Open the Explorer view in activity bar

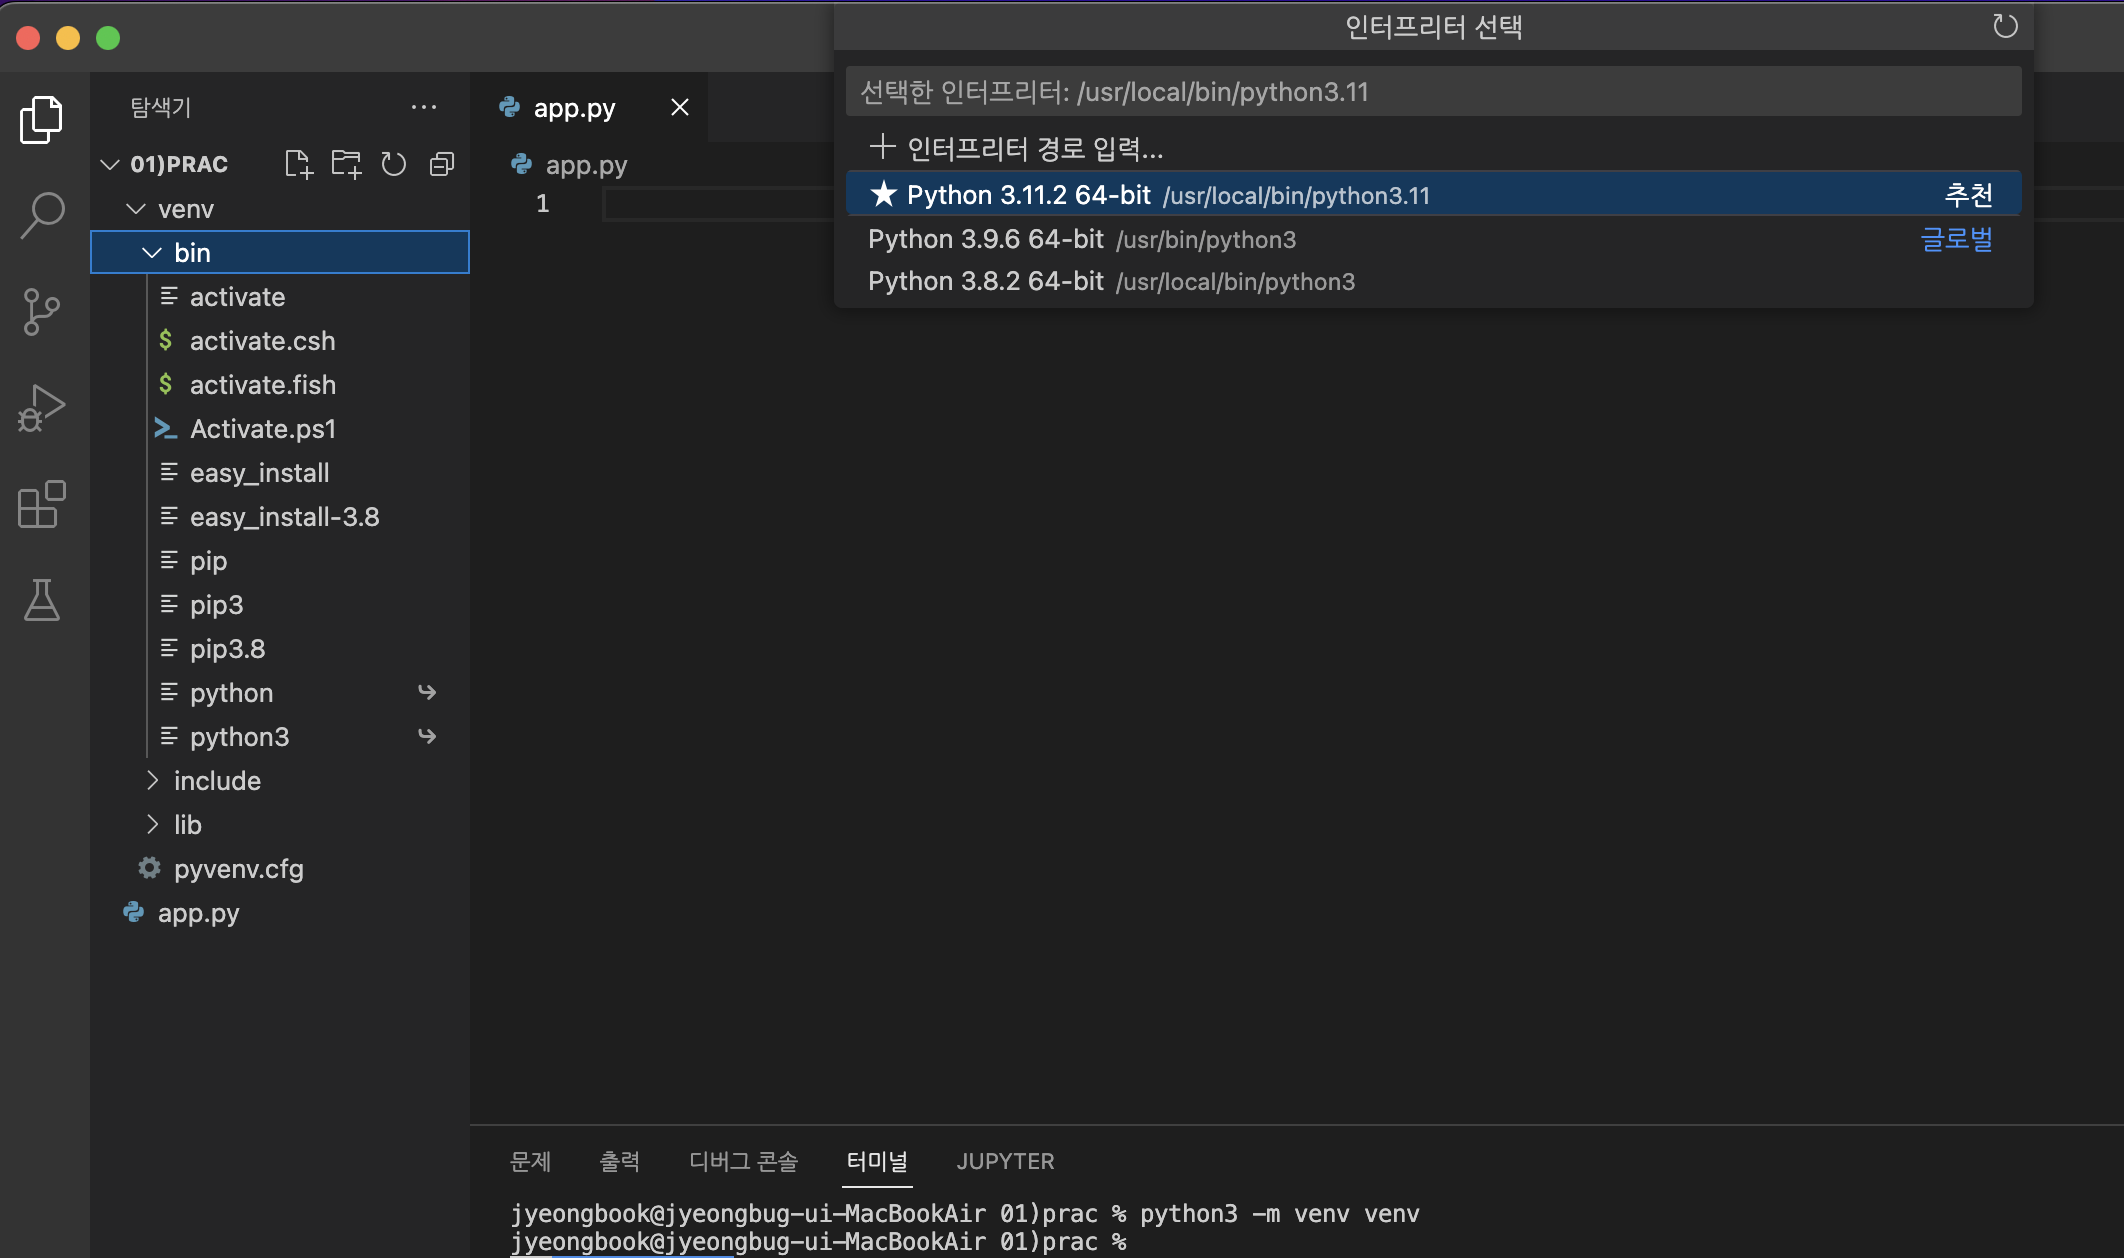point(41,120)
